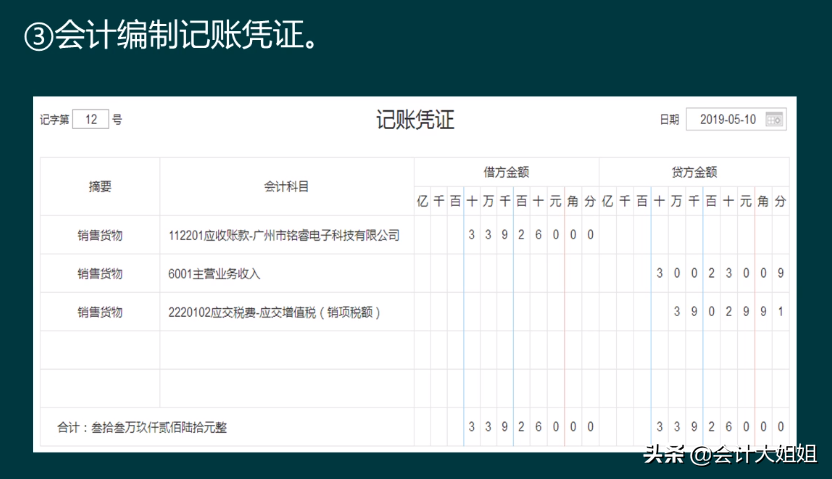The height and width of the screenshot is (479, 832).
Task: Click 销售货物 summary in the 112201 row
Action: coord(100,235)
